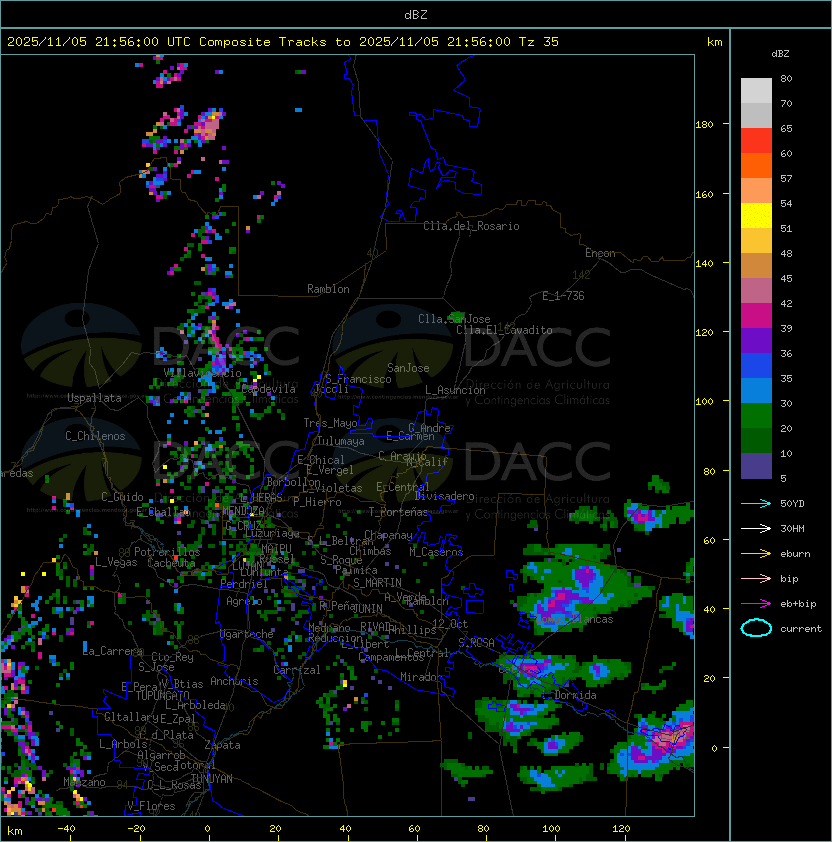Viewport: 832px width, 842px height.
Task: Click the magenta eb+bip arrow in legend
Action: pyautogui.click(x=756, y=604)
